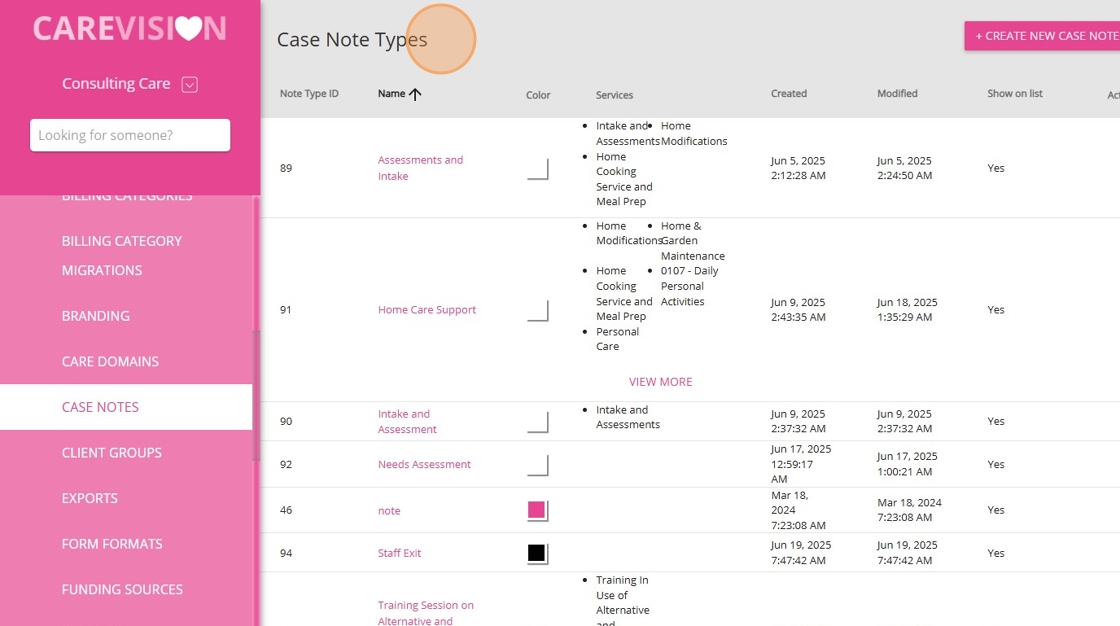Screen dimensions: 1120x626
Task: Click the Services column header
Action: 614,95
